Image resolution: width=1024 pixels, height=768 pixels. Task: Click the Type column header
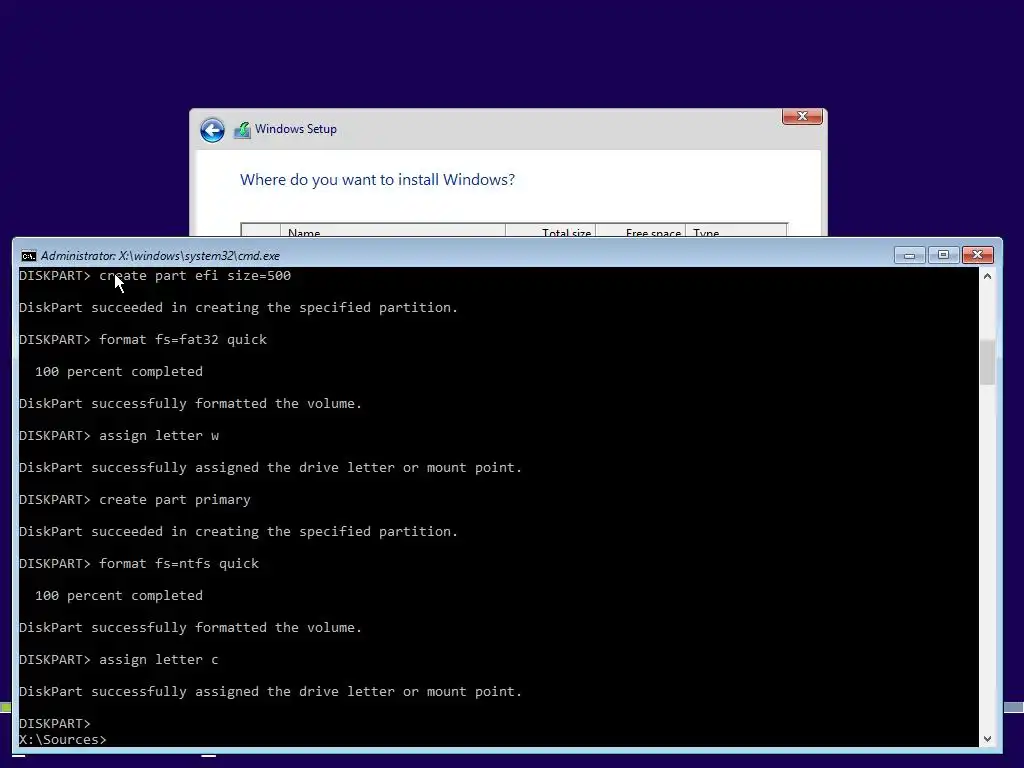(736, 232)
